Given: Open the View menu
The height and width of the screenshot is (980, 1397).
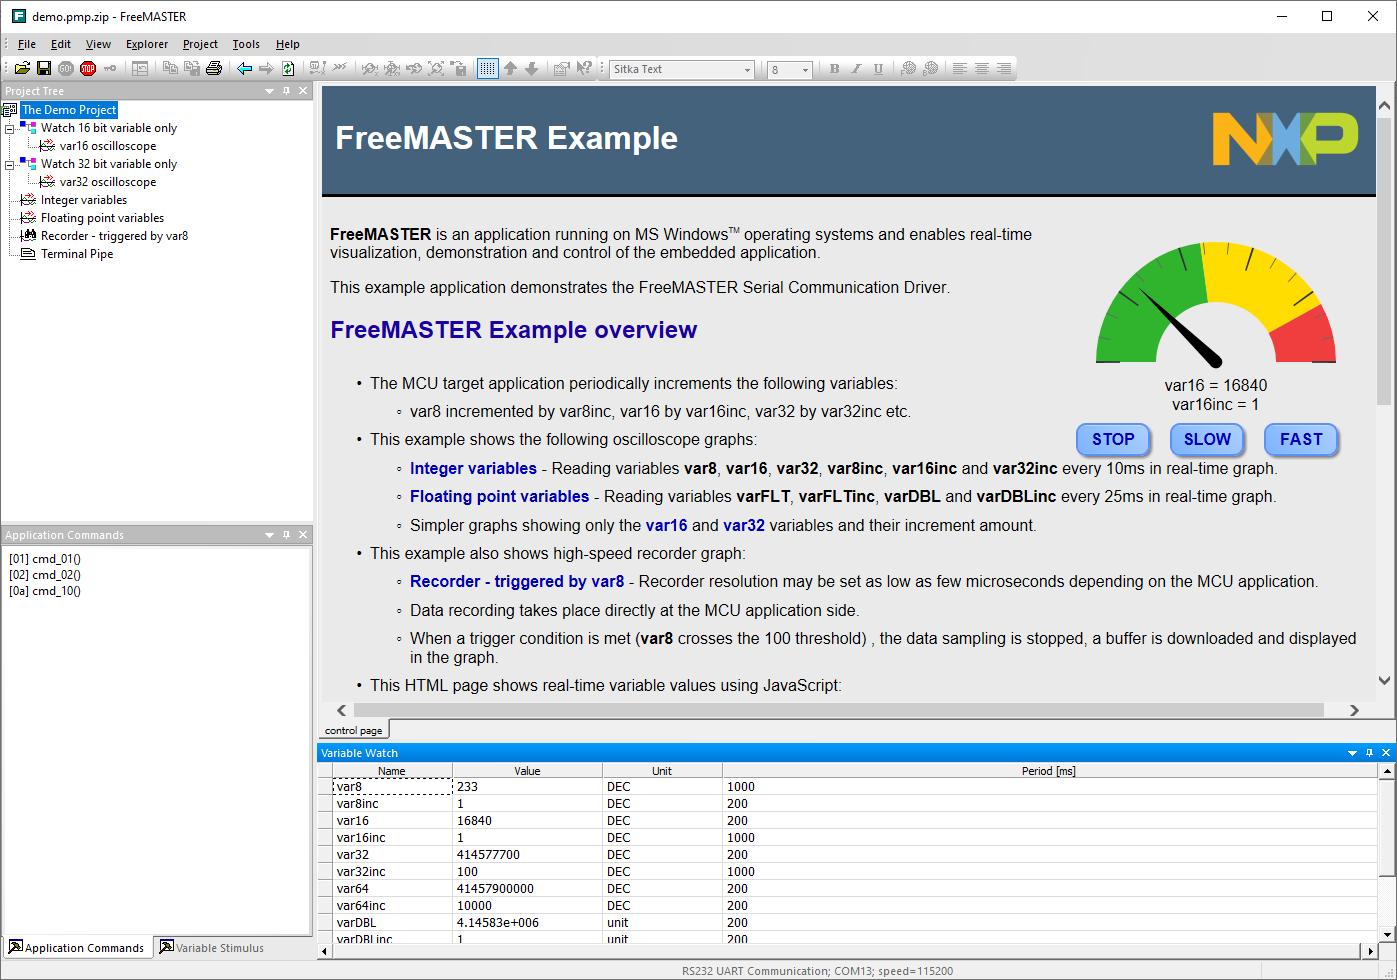Looking at the screenshot, I should coord(98,44).
